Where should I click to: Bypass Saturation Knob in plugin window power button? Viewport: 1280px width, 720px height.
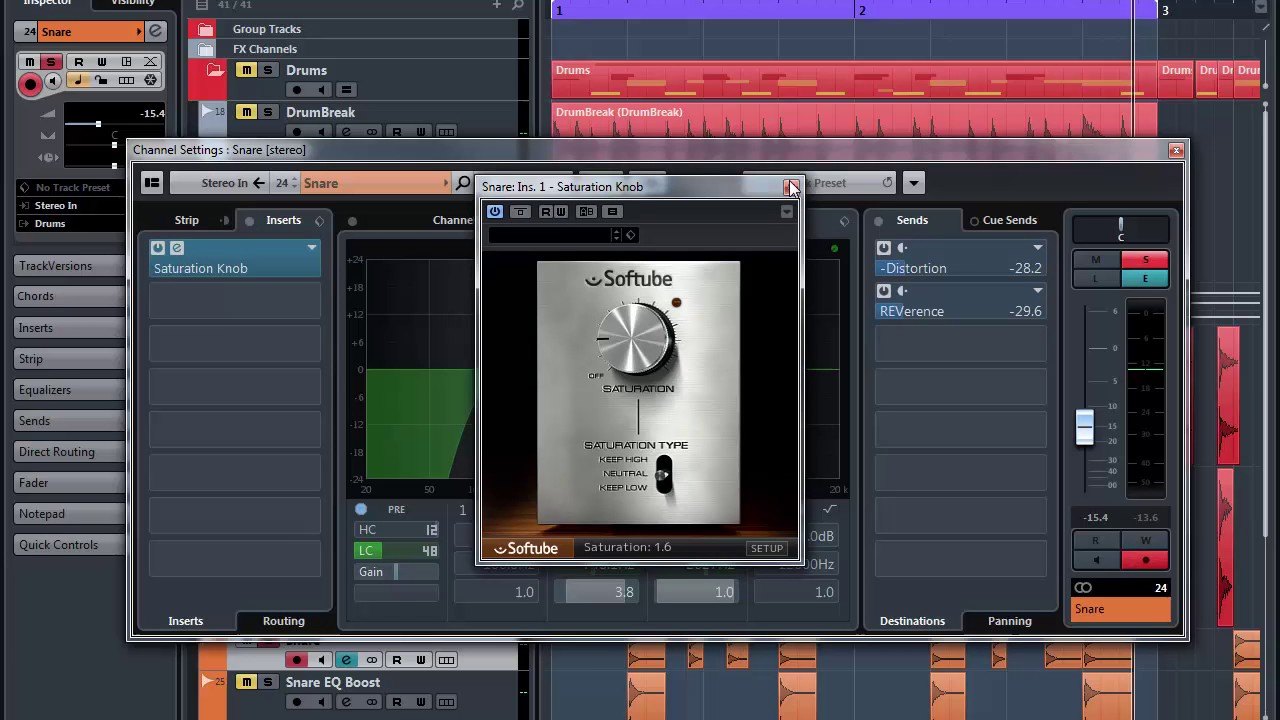pyautogui.click(x=495, y=212)
